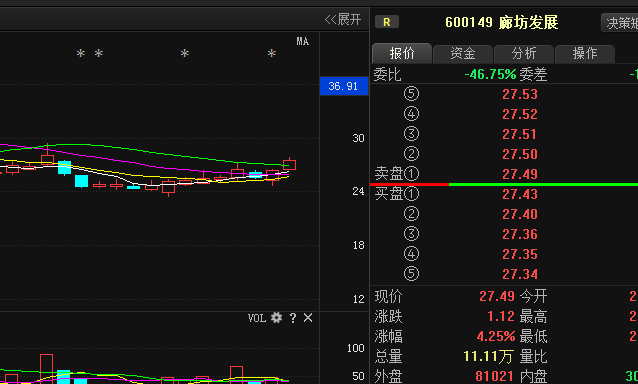Click the 决策 button at top right

(x=620, y=23)
